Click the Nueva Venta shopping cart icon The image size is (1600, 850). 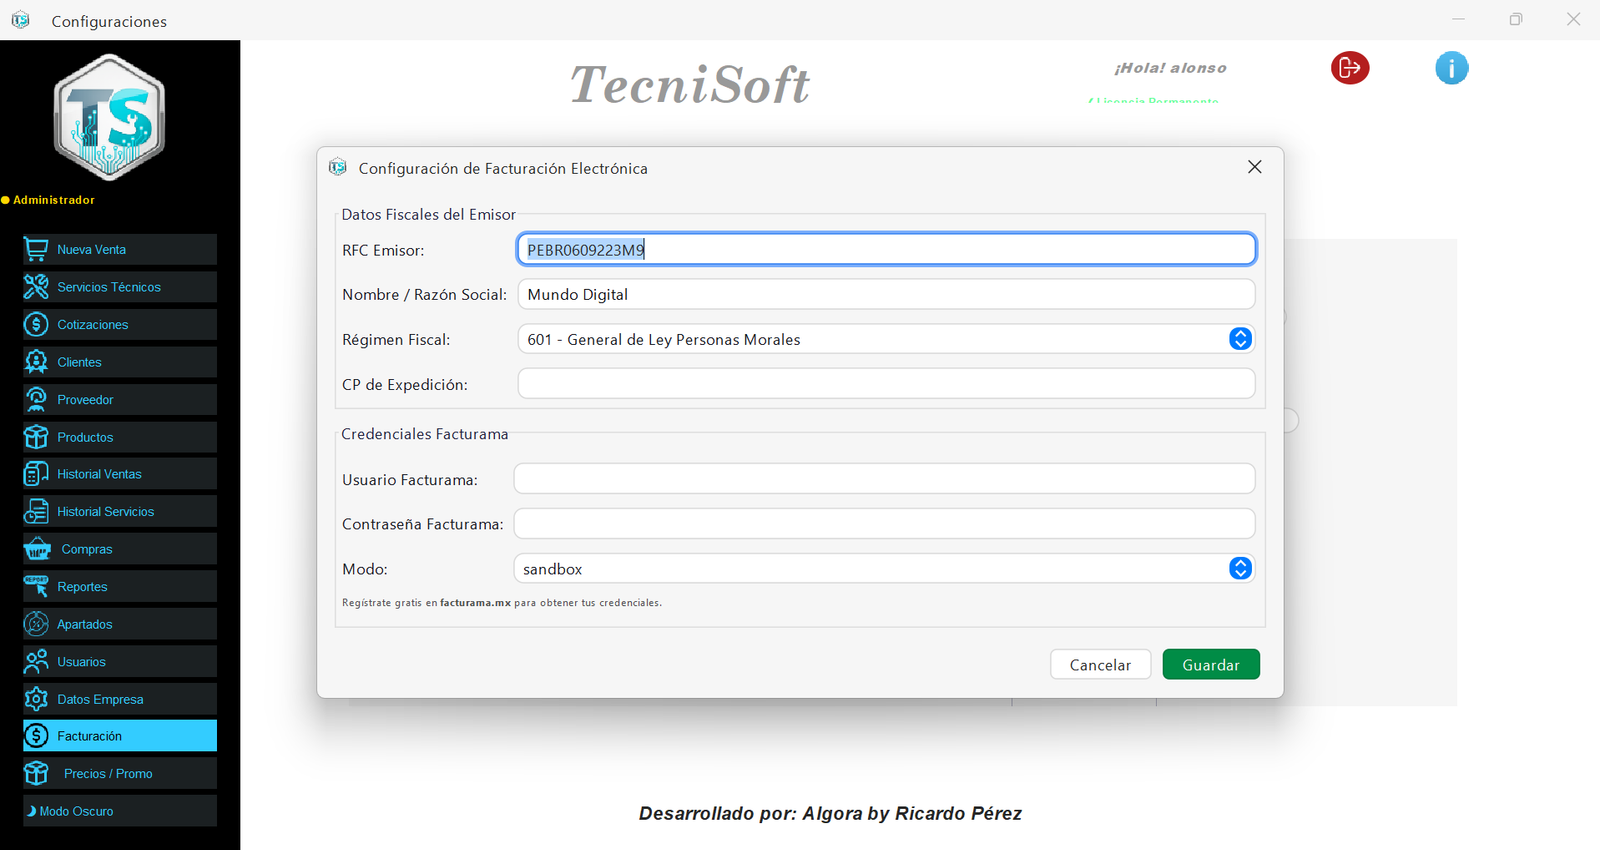[36, 249]
